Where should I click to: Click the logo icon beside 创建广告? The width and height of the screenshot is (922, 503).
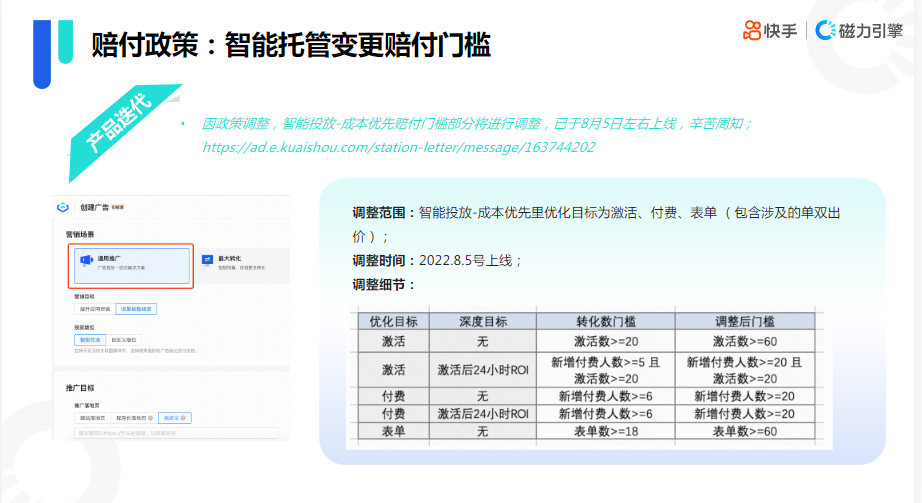[x=63, y=207]
